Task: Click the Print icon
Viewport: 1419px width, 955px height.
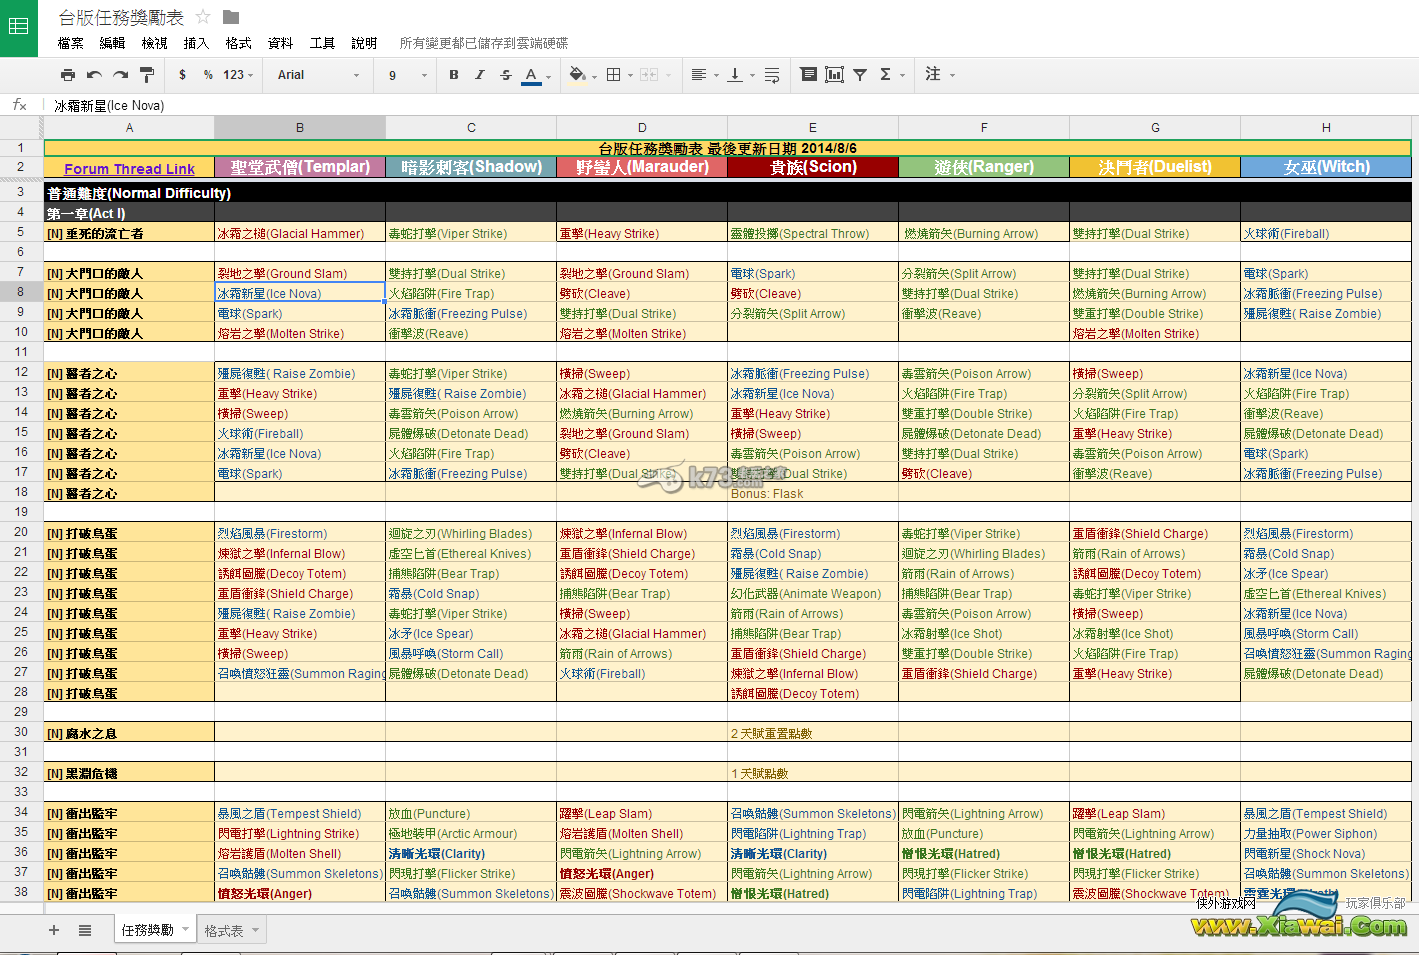Action: coord(68,75)
